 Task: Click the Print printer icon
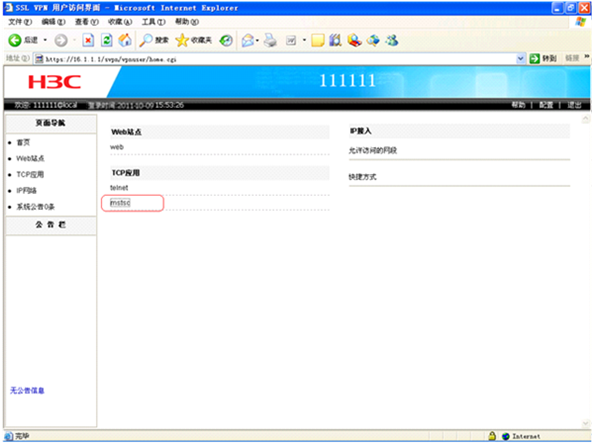tap(270, 40)
